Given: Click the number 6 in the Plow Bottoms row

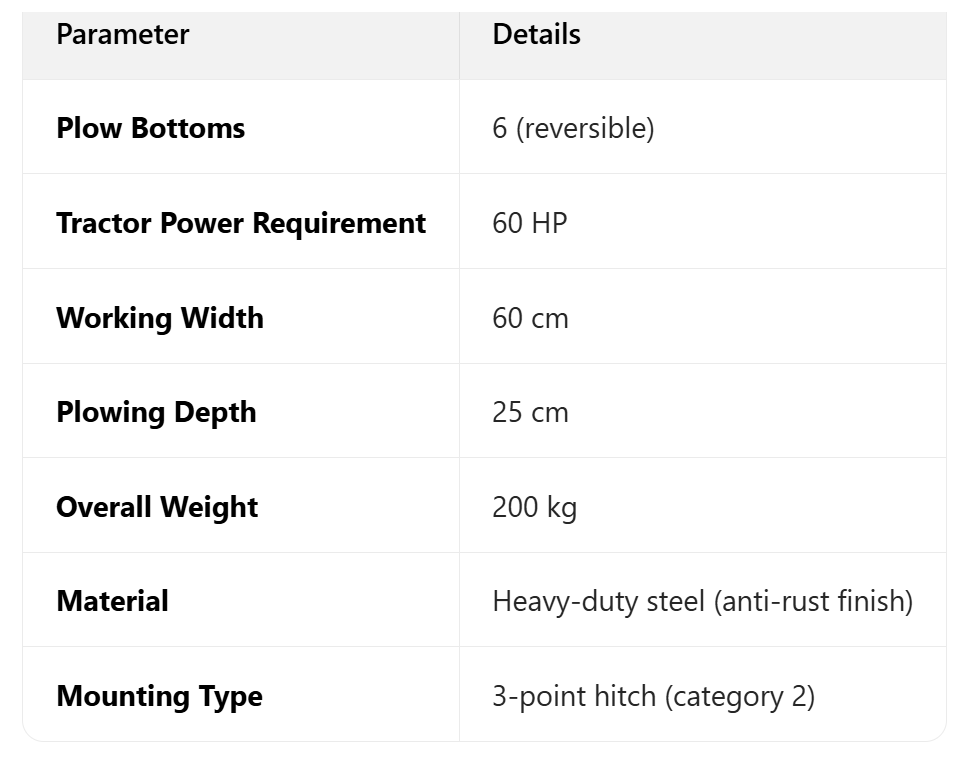Looking at the screenshot, I should [500, 129].
